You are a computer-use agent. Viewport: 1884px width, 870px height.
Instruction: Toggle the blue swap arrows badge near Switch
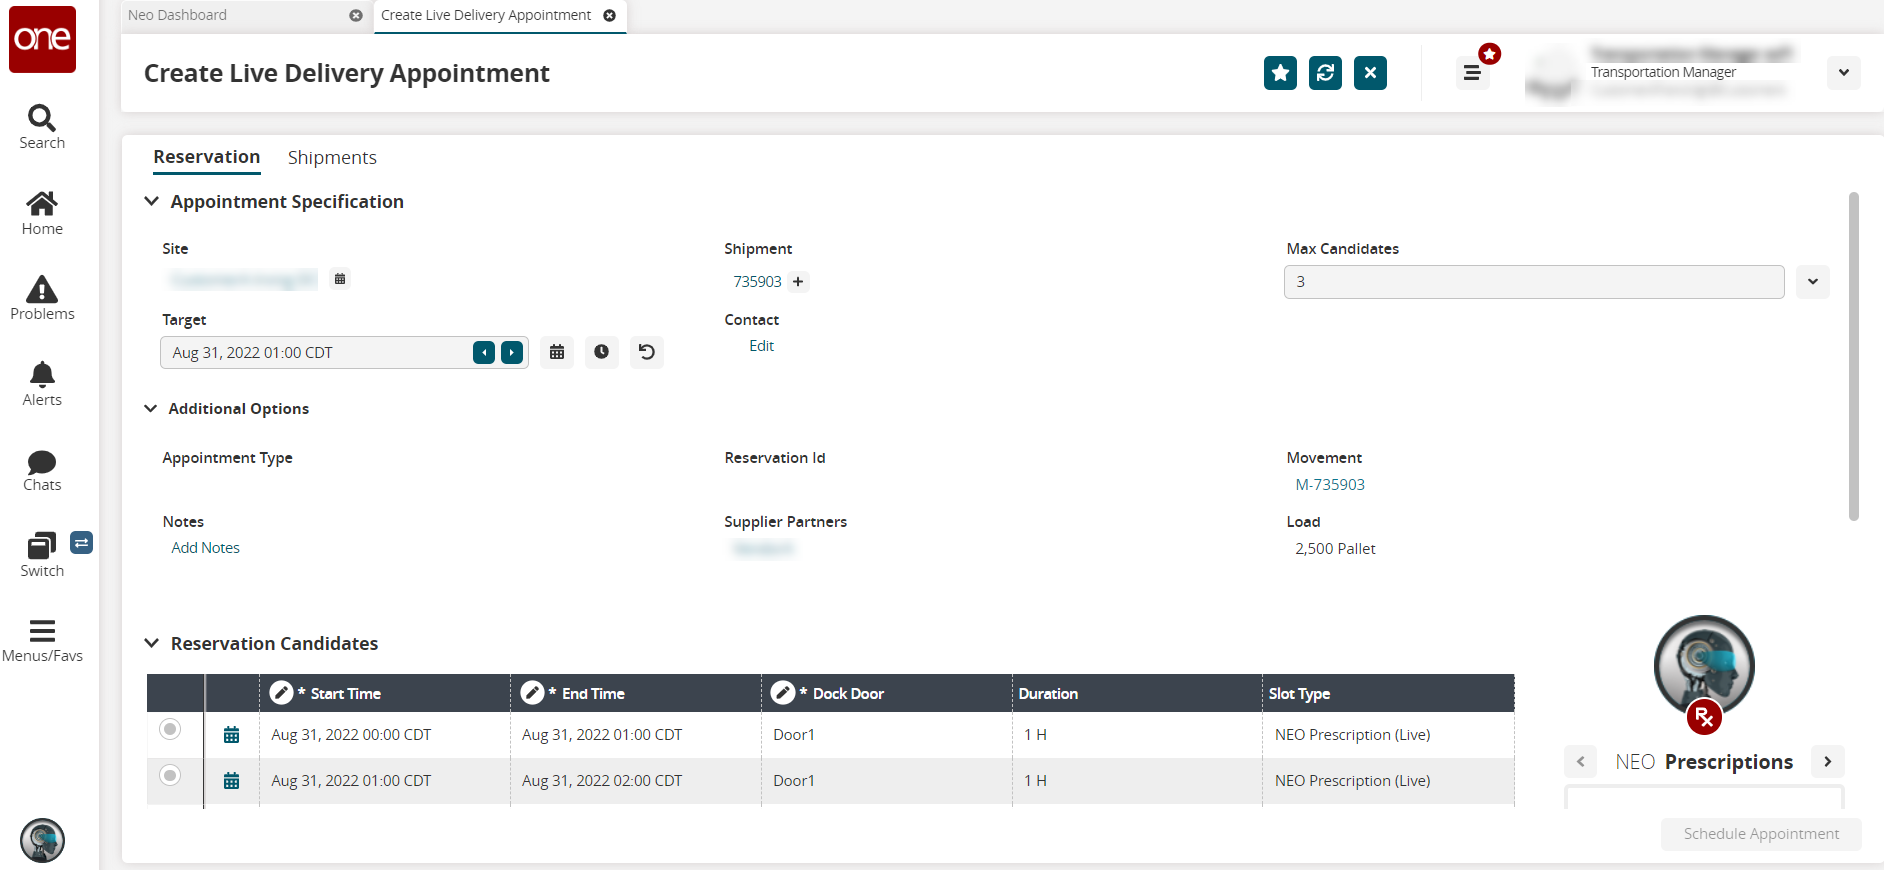point(82,542)
